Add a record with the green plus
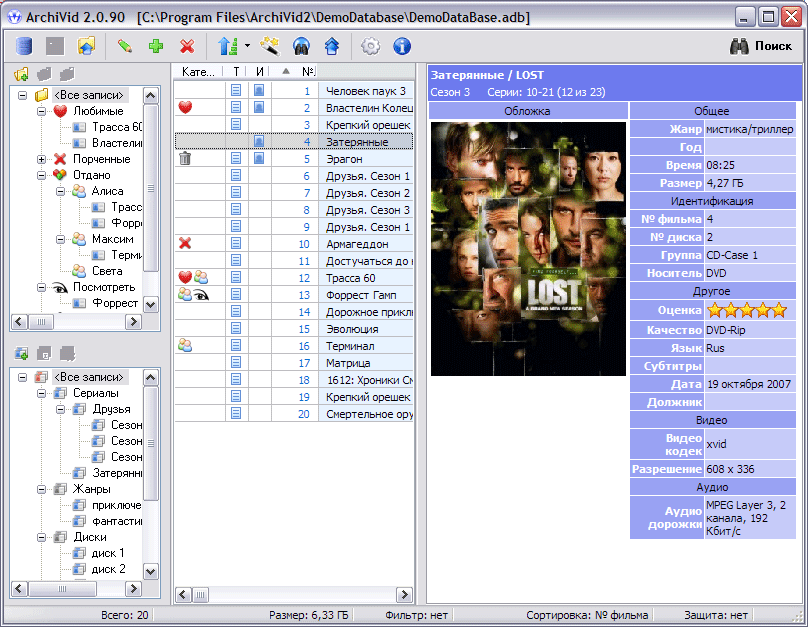This screenshot has height=627, width=808. point(156,46)
